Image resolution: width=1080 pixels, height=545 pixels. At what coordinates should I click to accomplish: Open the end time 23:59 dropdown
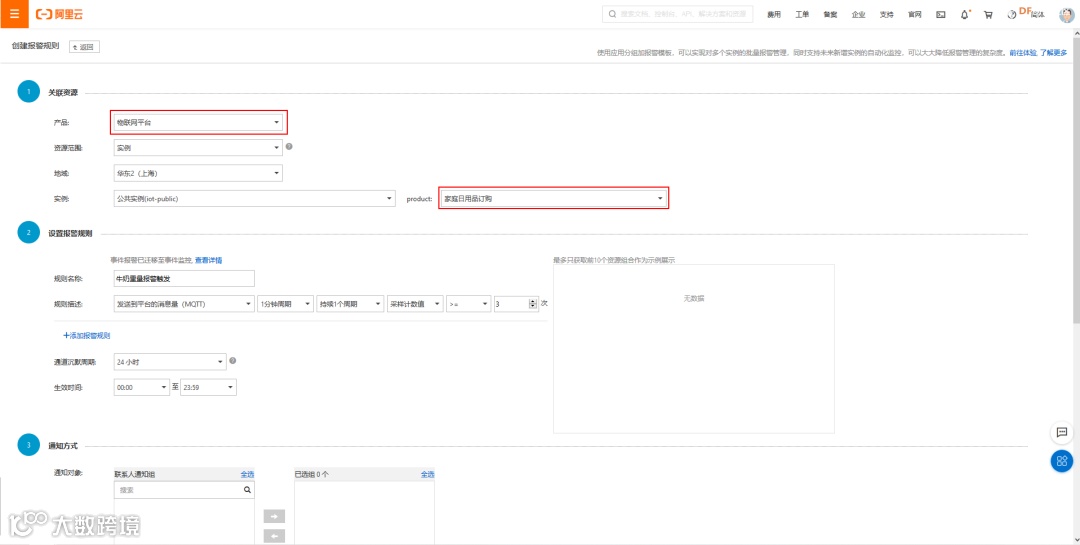(x=208, y=387)
